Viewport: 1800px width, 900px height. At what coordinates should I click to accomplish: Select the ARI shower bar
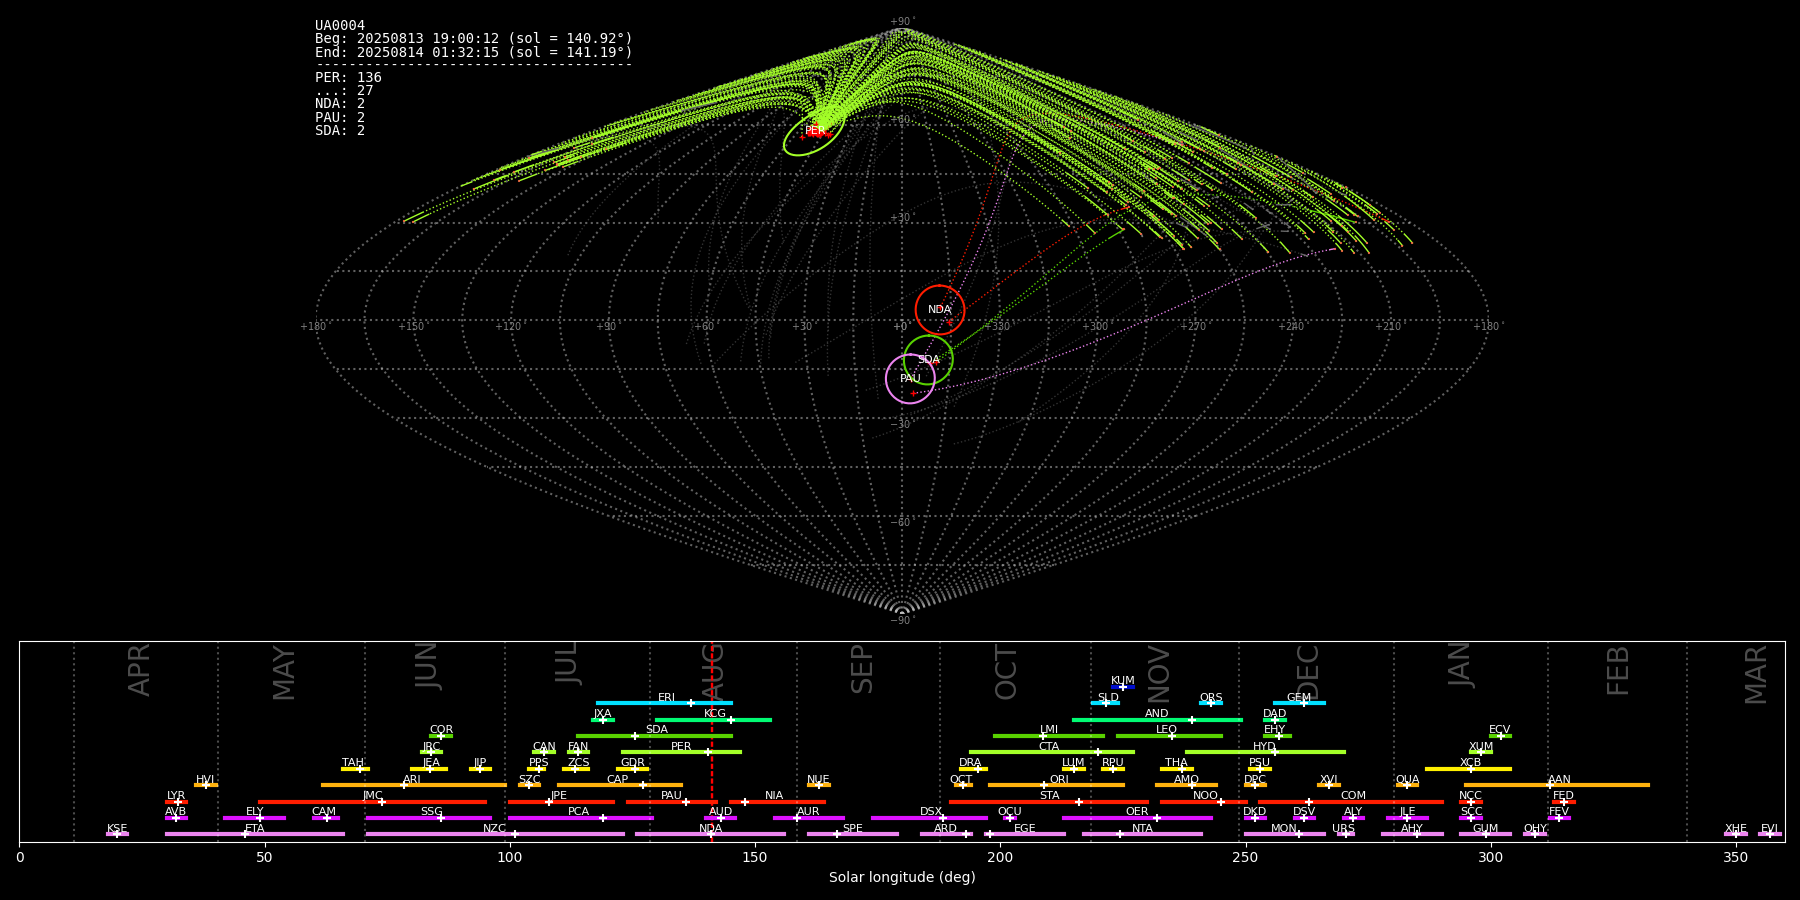click(x=413, y=785)
